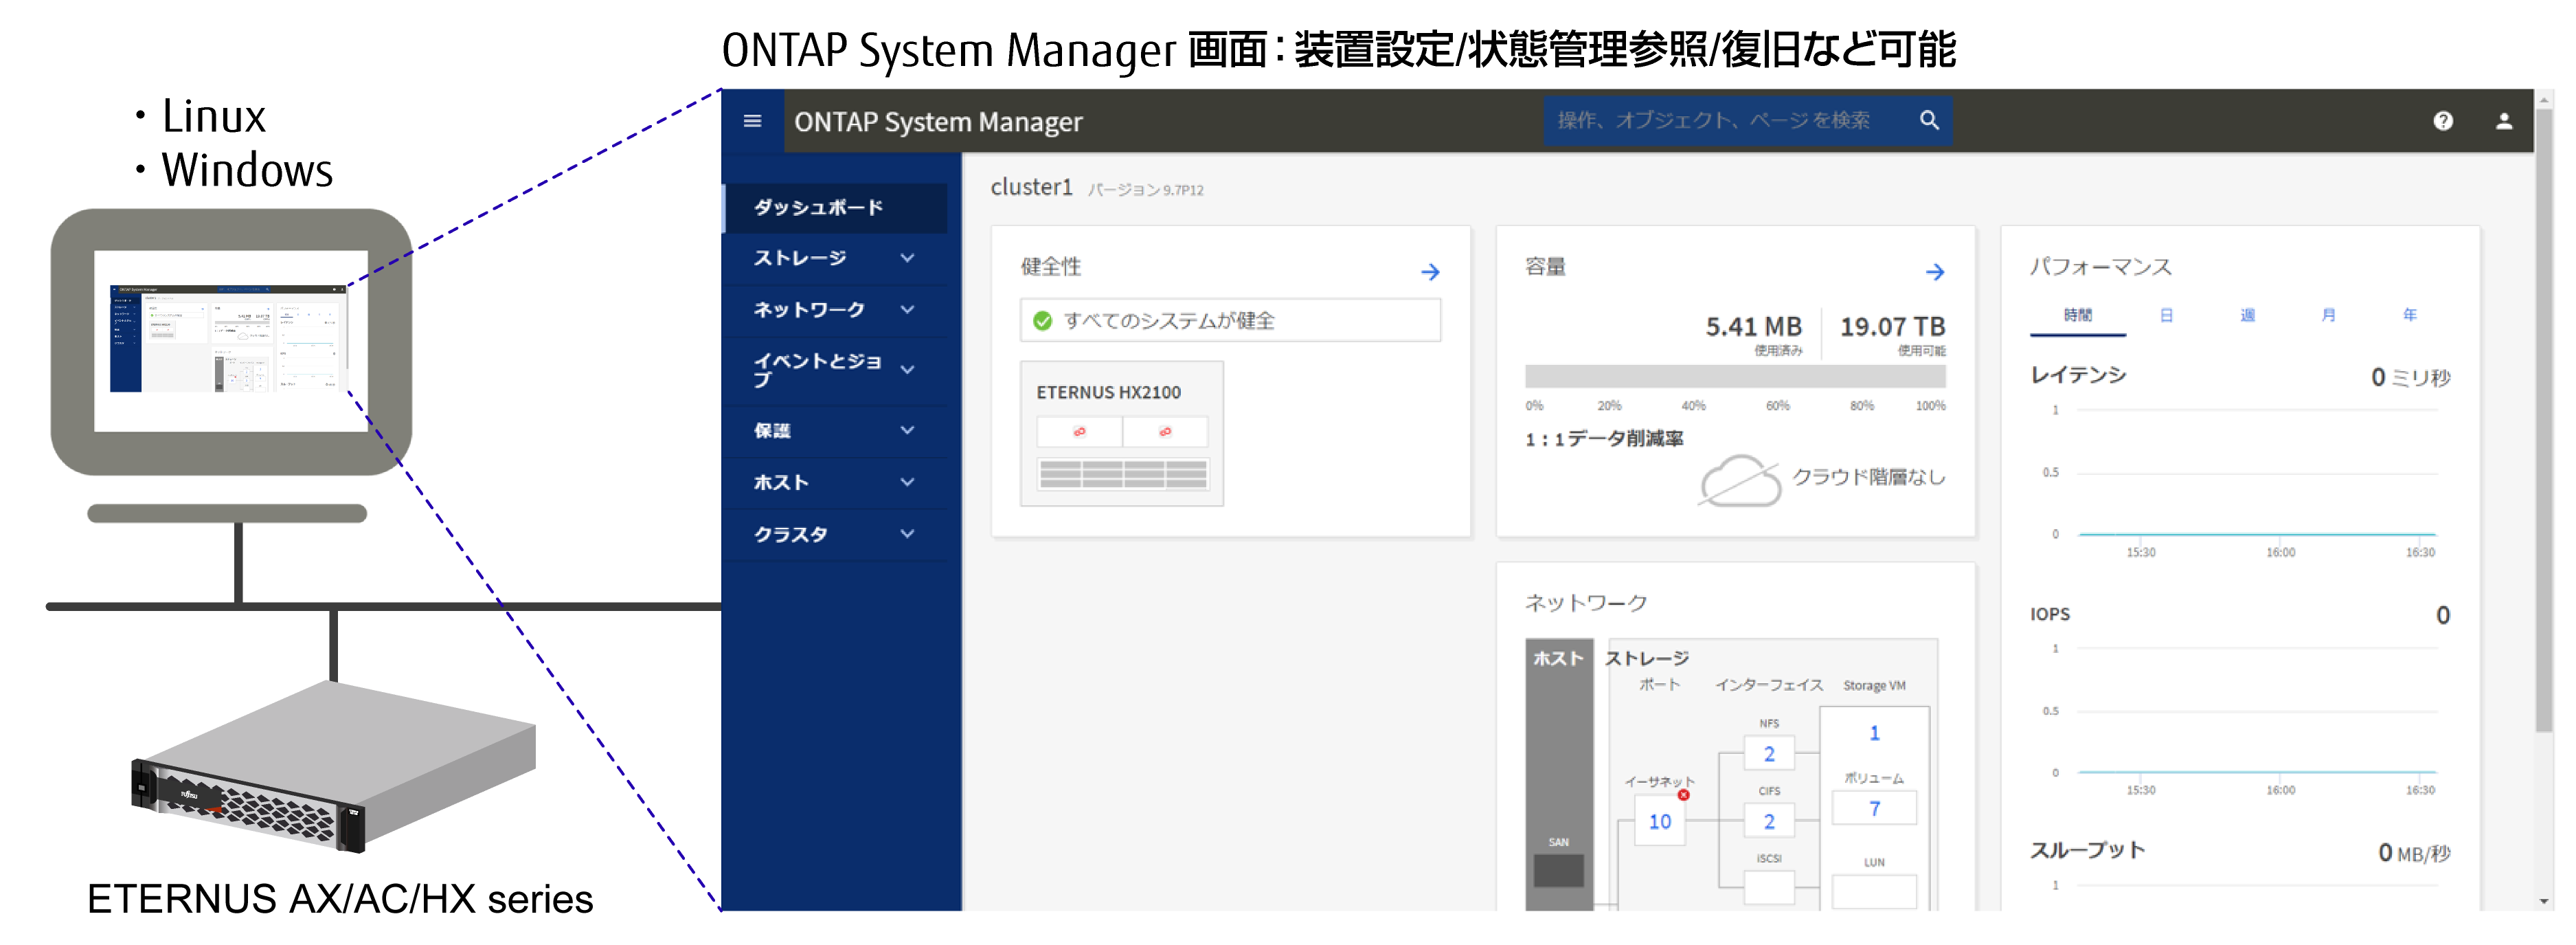Open the help question mark icon

tap(2442, 121)
